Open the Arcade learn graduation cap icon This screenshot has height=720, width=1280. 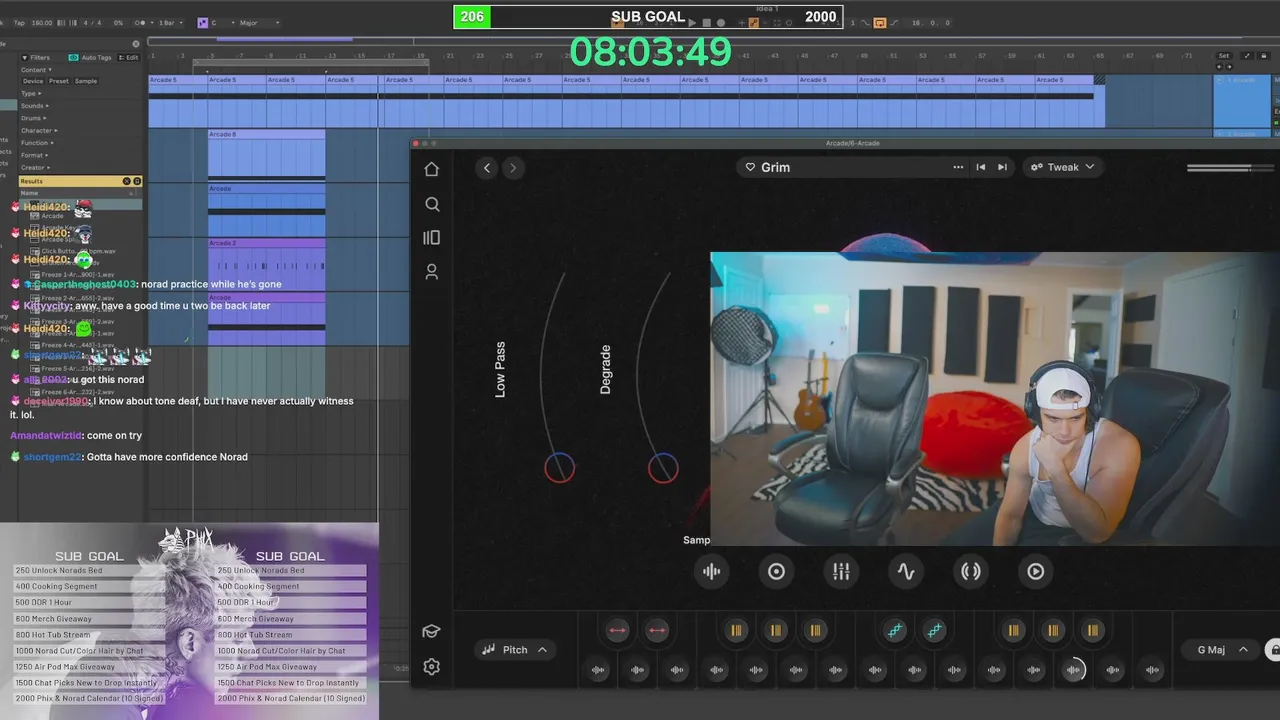coord(431,631)
